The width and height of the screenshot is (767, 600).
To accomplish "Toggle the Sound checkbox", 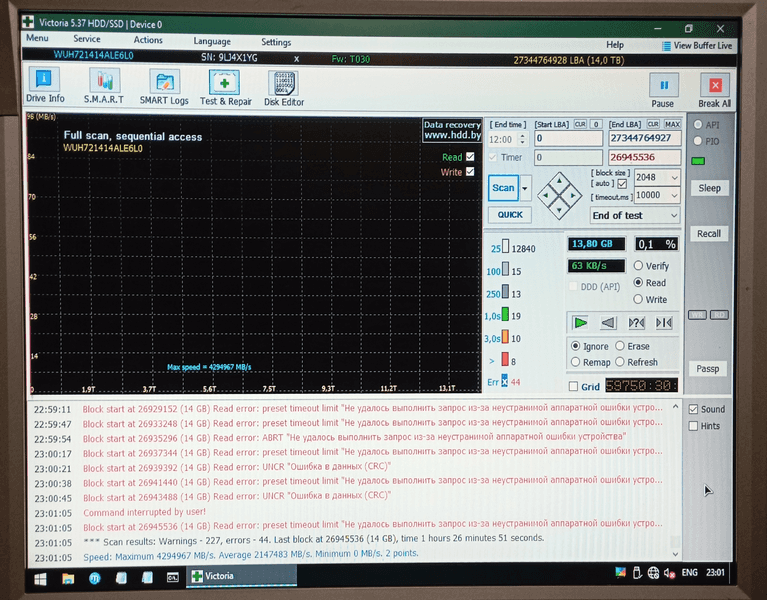I will tap(694, 409).
